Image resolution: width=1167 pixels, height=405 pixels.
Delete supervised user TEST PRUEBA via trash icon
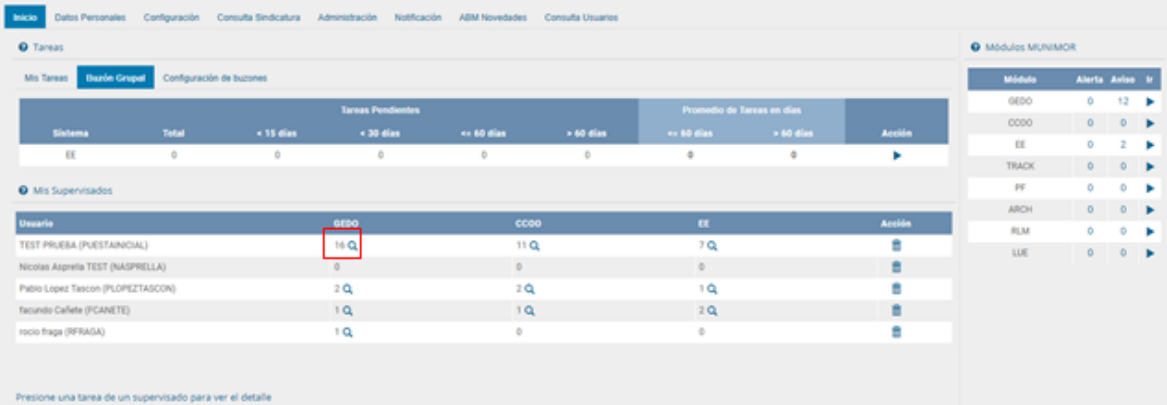[x=896, y=245]
